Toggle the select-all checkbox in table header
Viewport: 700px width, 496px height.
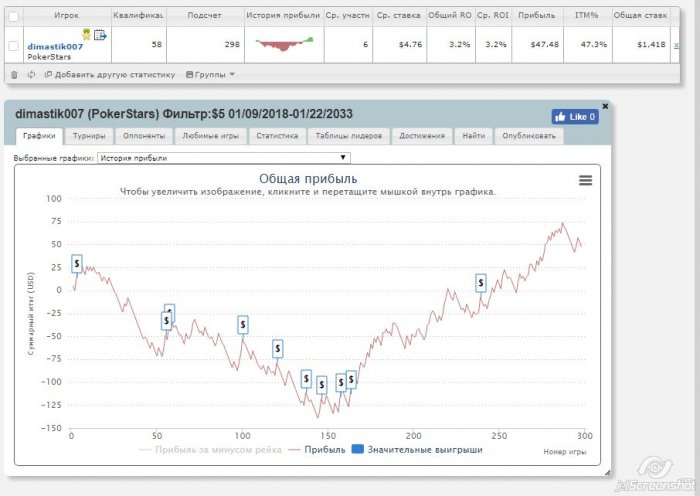point(13,17)
